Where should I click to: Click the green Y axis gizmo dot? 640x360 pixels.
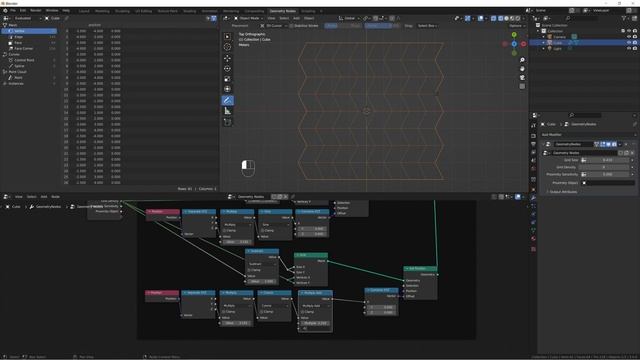coord(514,35)
